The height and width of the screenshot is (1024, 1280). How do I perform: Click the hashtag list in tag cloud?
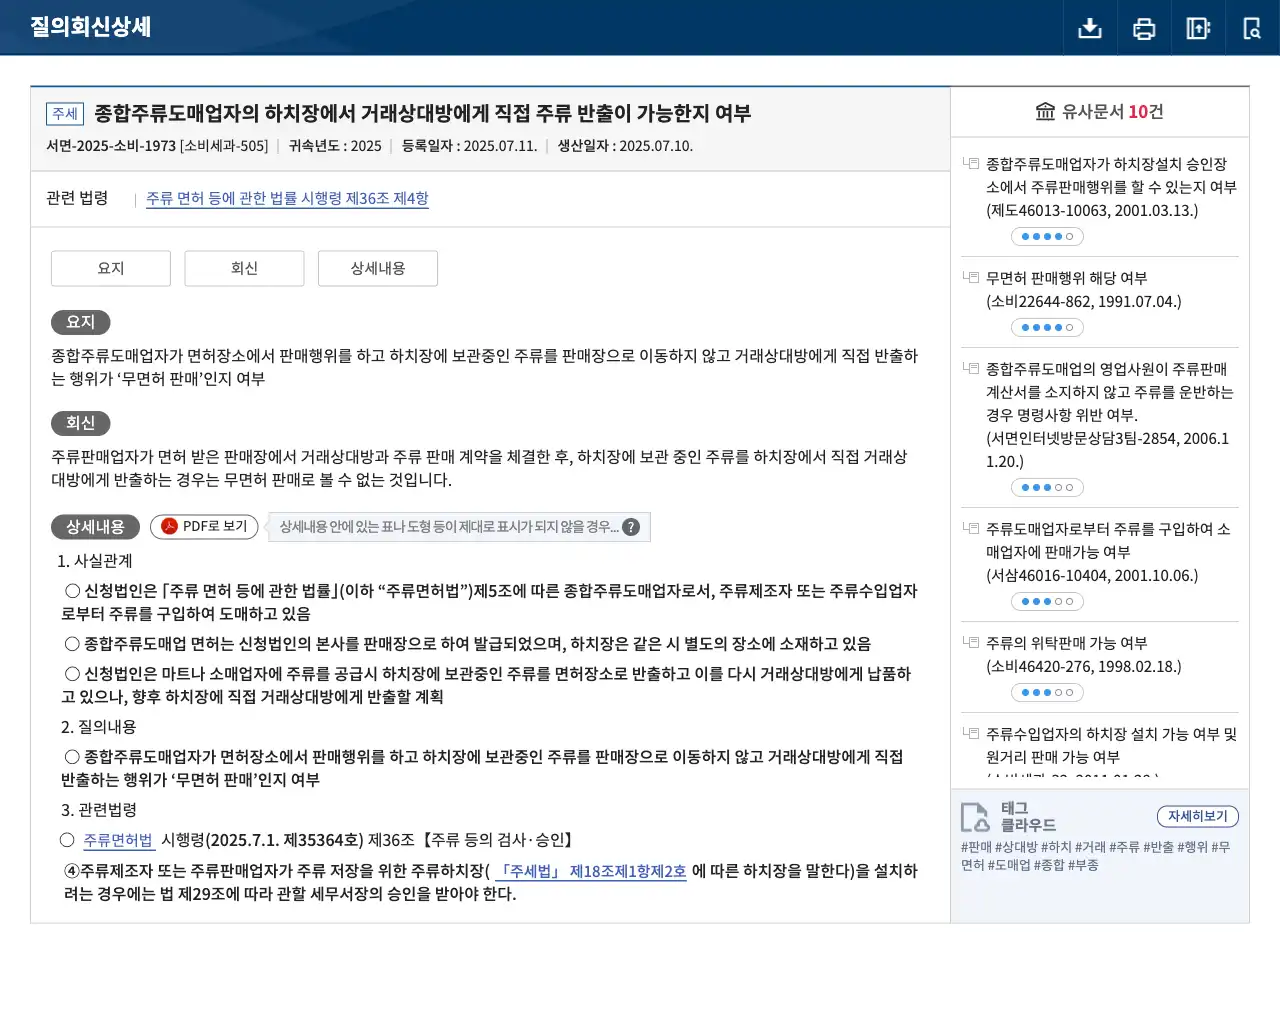pyautogui.click(x=1096, y=856)
